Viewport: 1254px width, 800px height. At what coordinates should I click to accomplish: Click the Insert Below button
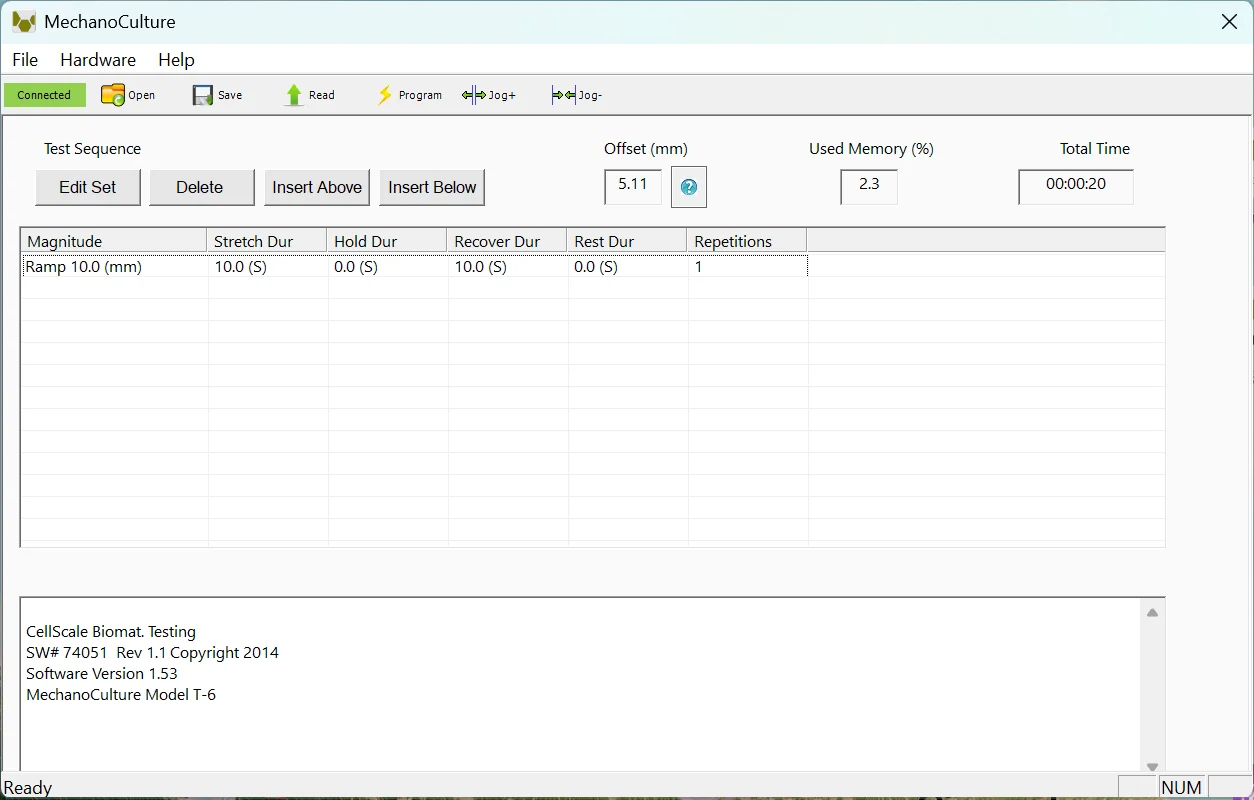coord(432,187)
